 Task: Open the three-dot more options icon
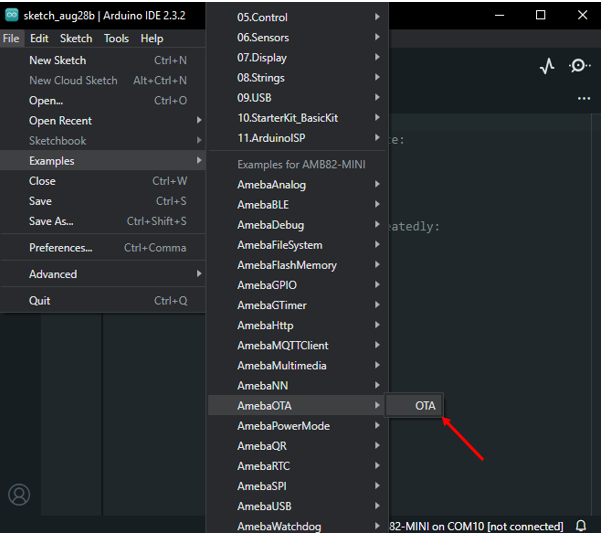[x=584, y=99]
